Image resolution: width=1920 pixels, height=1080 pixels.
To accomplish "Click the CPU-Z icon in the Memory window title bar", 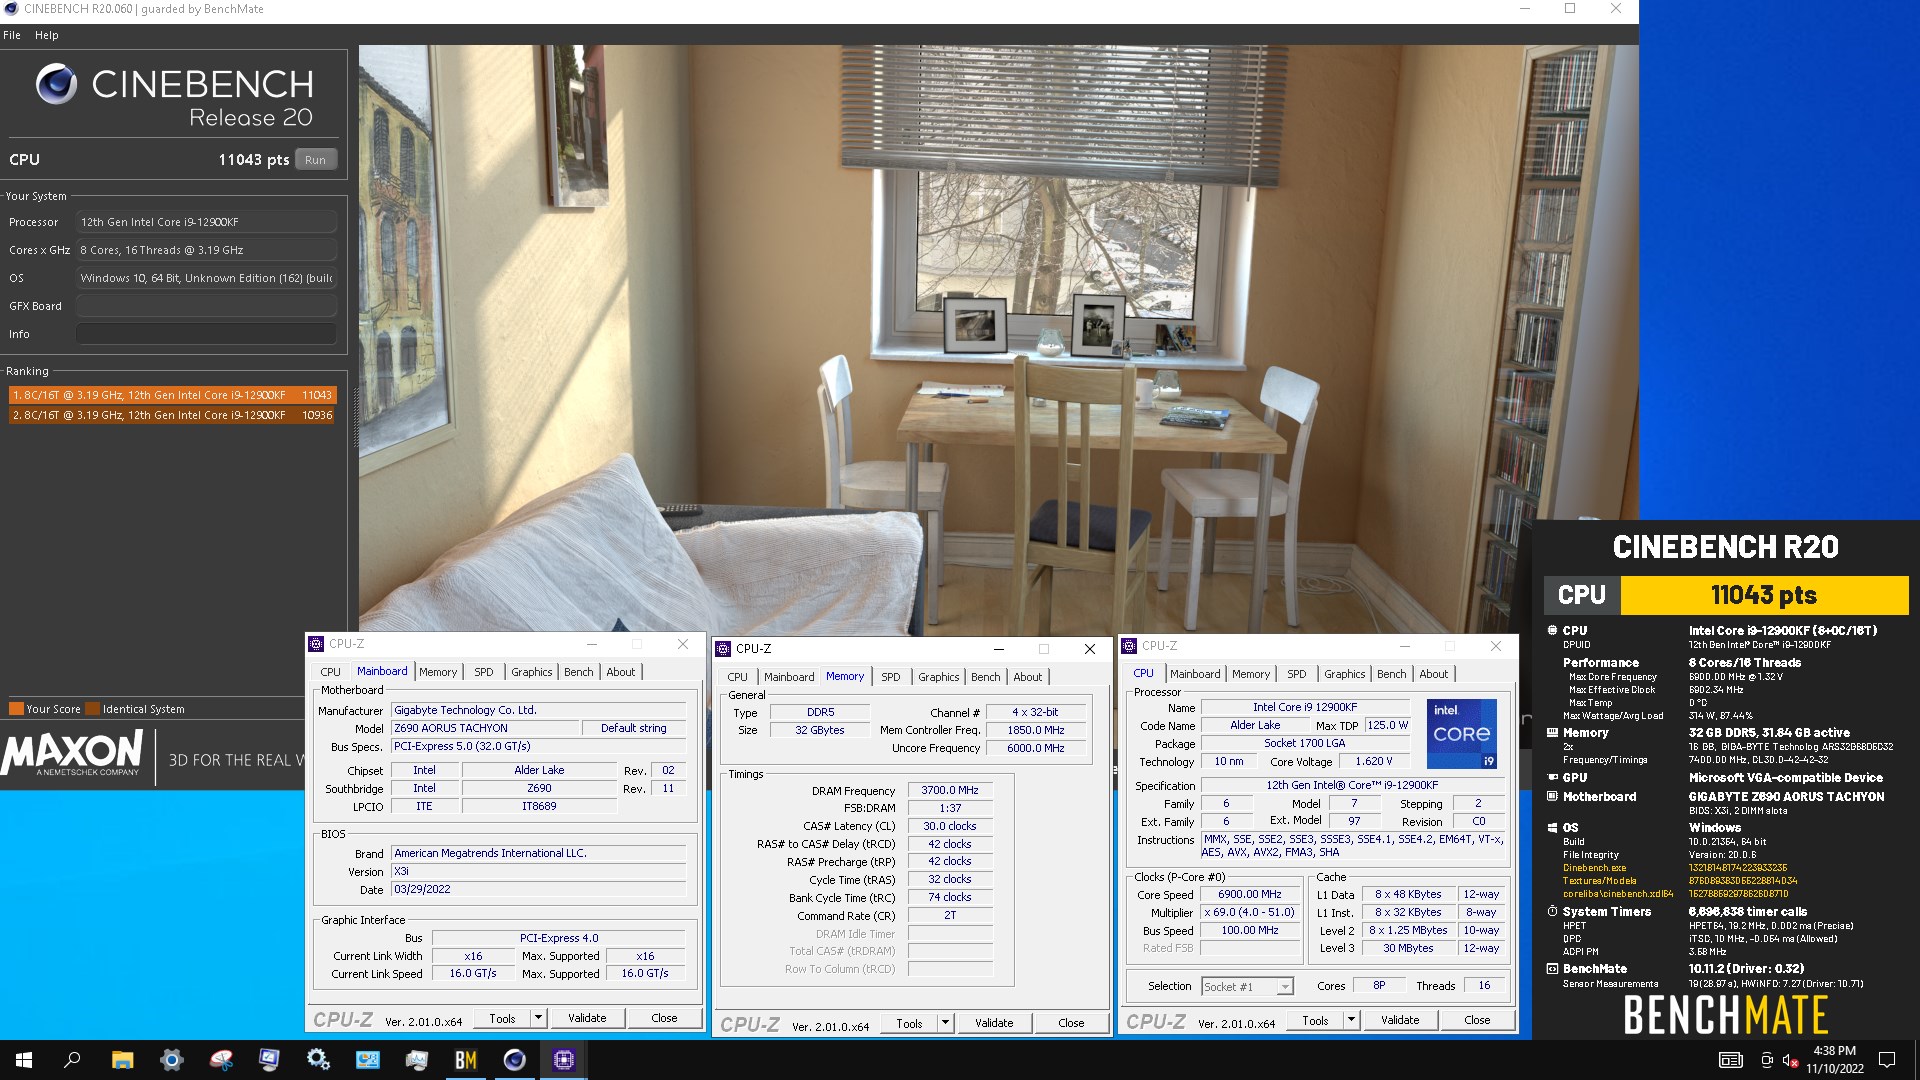I will tap(723, 649).
